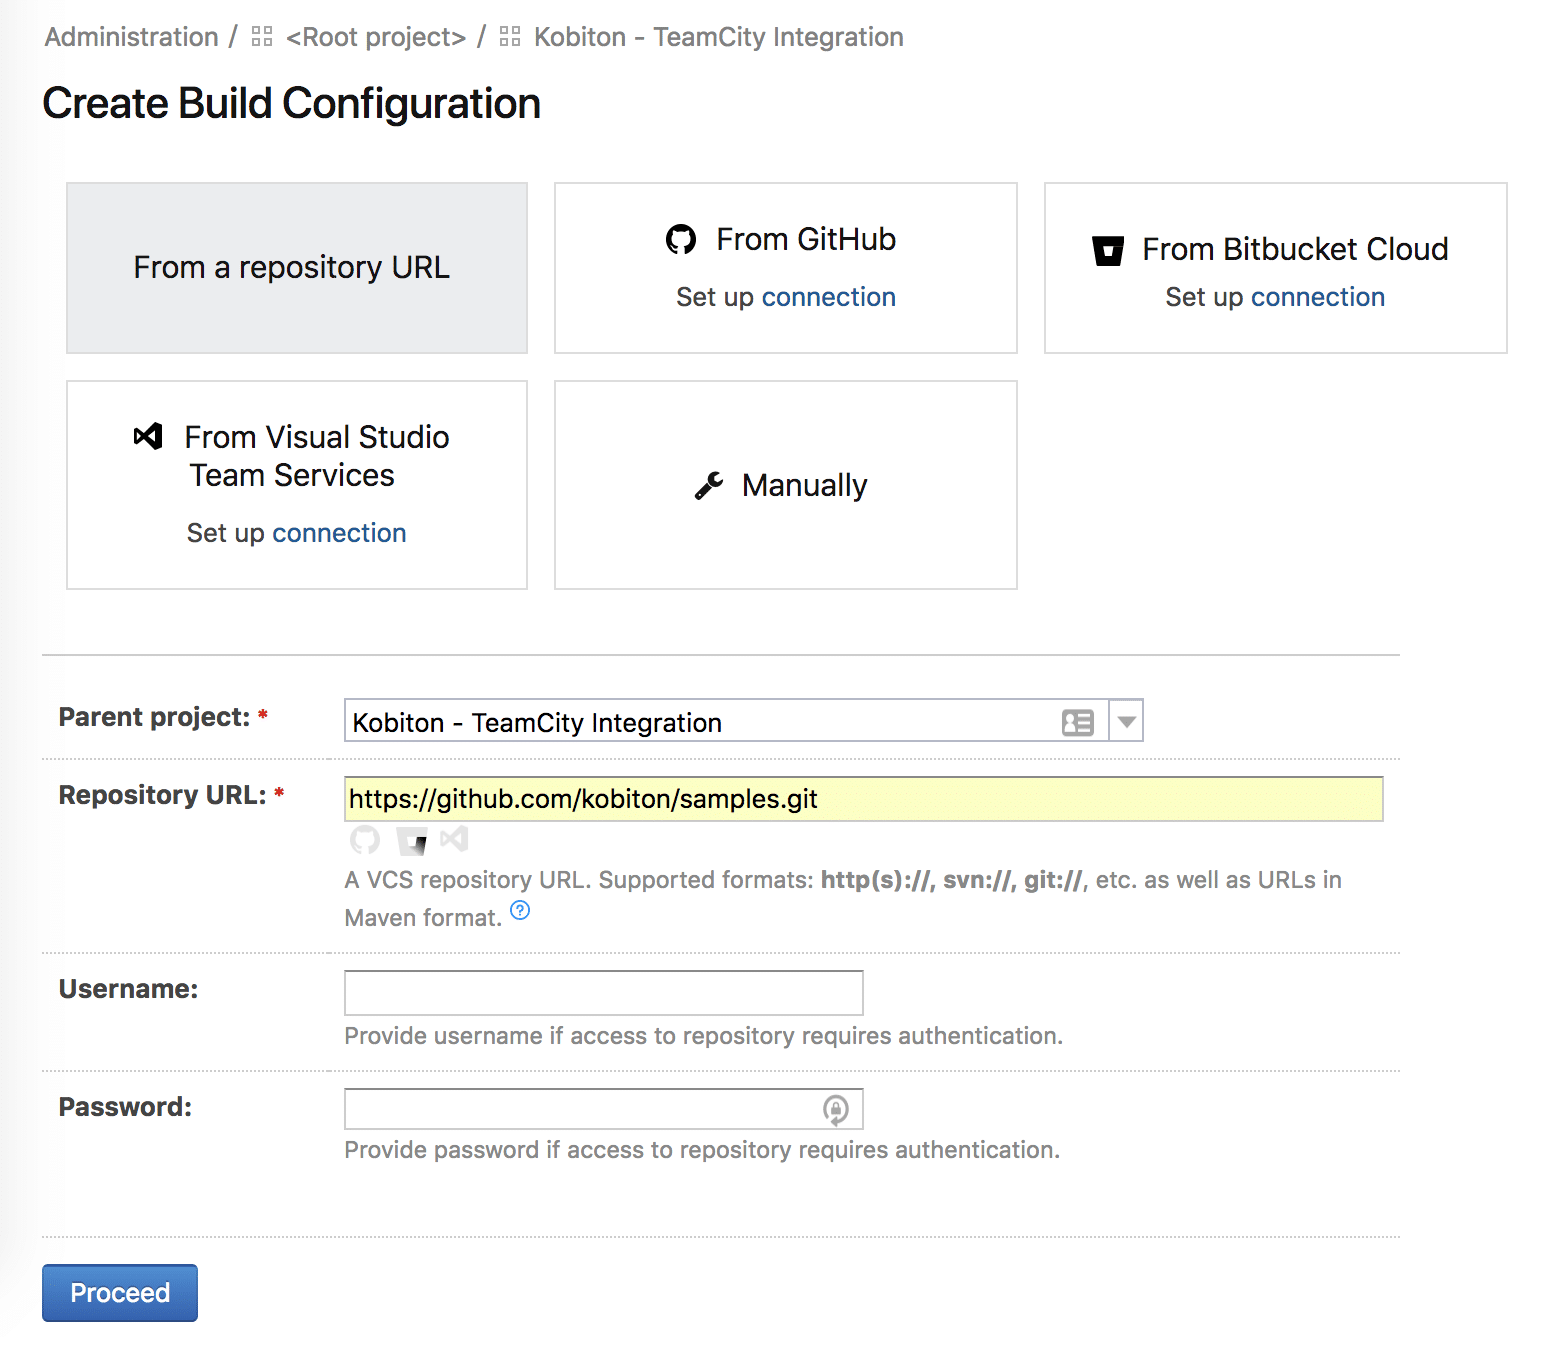
Task: Click the 'Provide password if access' hint text
Action: 702,1150
